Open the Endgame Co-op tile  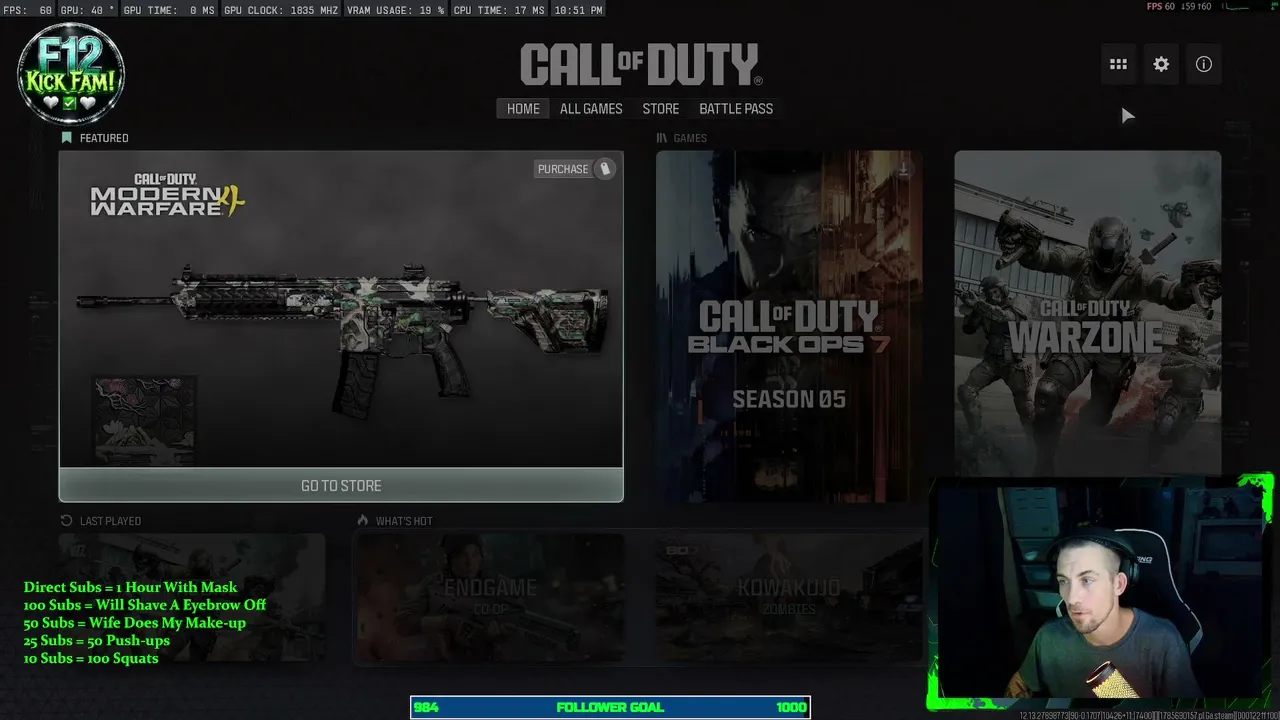[x=490, y=597]
